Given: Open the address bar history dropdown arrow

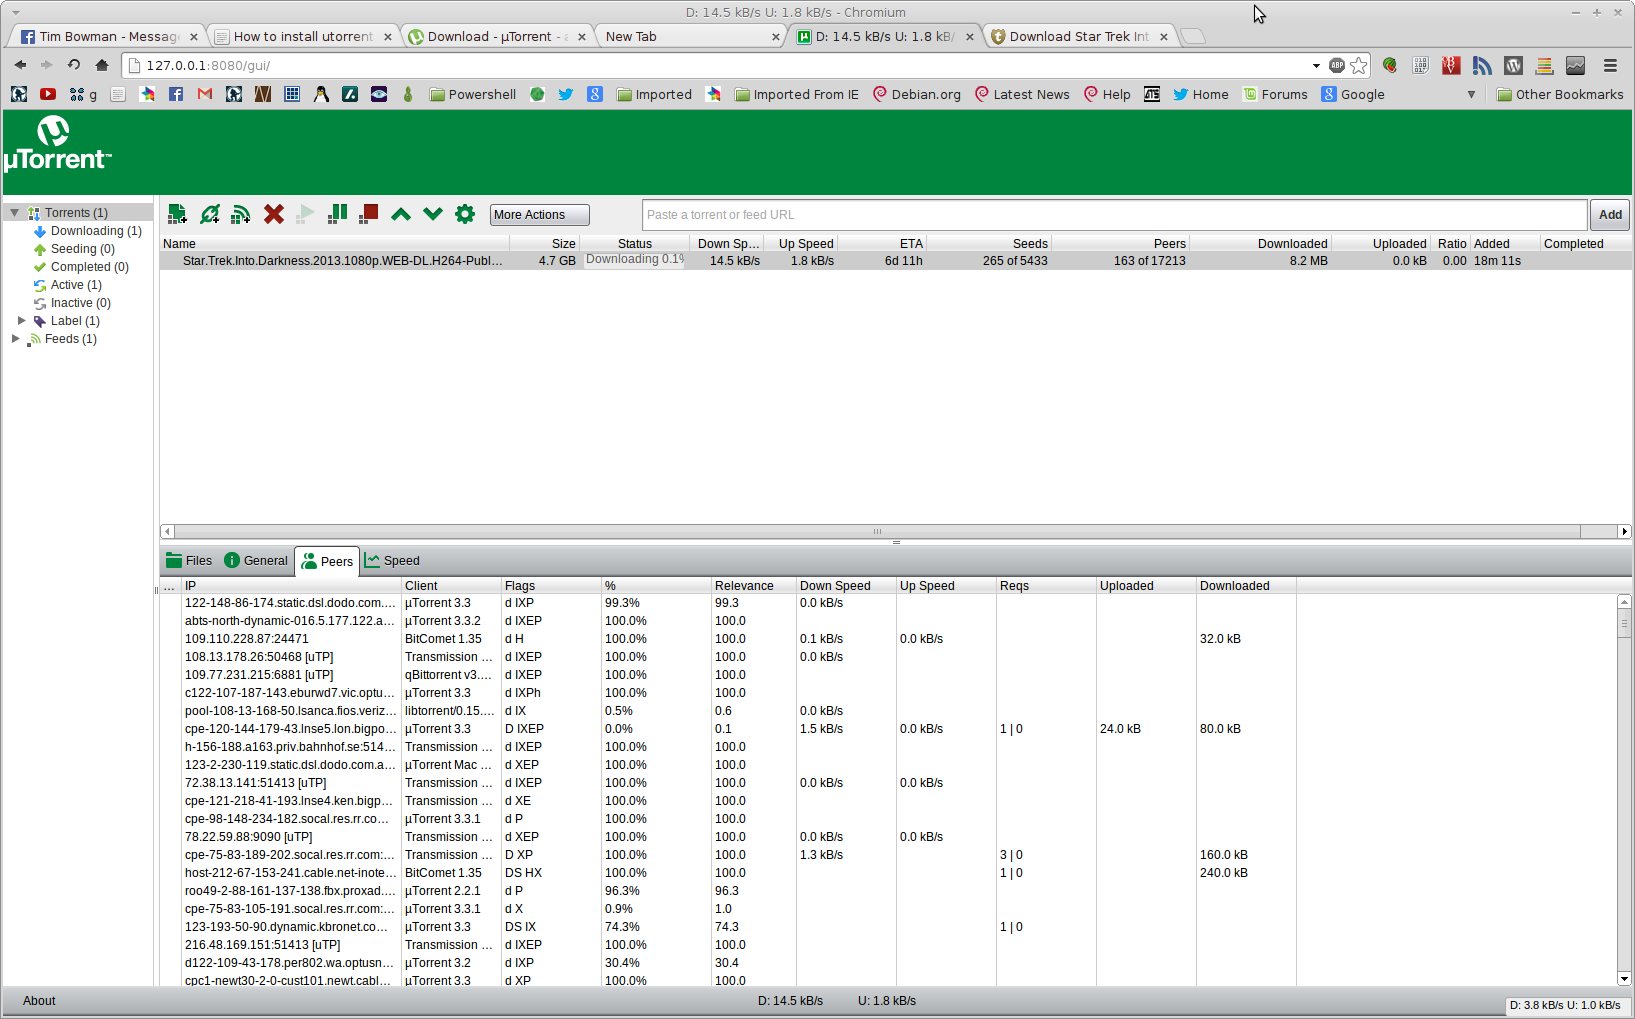Looking at the screenshot, I should pos(1316,65).
